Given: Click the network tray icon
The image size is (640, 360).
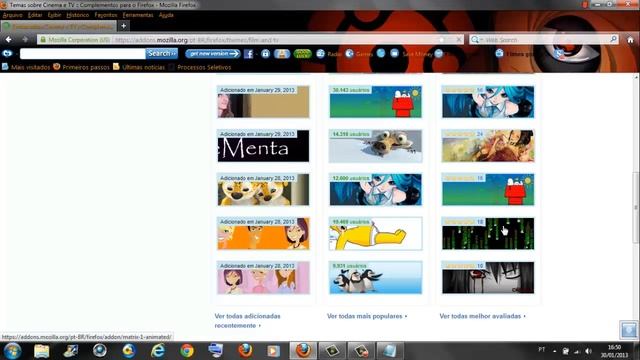Looking at the screenshot, I should [x=577, y=351].
